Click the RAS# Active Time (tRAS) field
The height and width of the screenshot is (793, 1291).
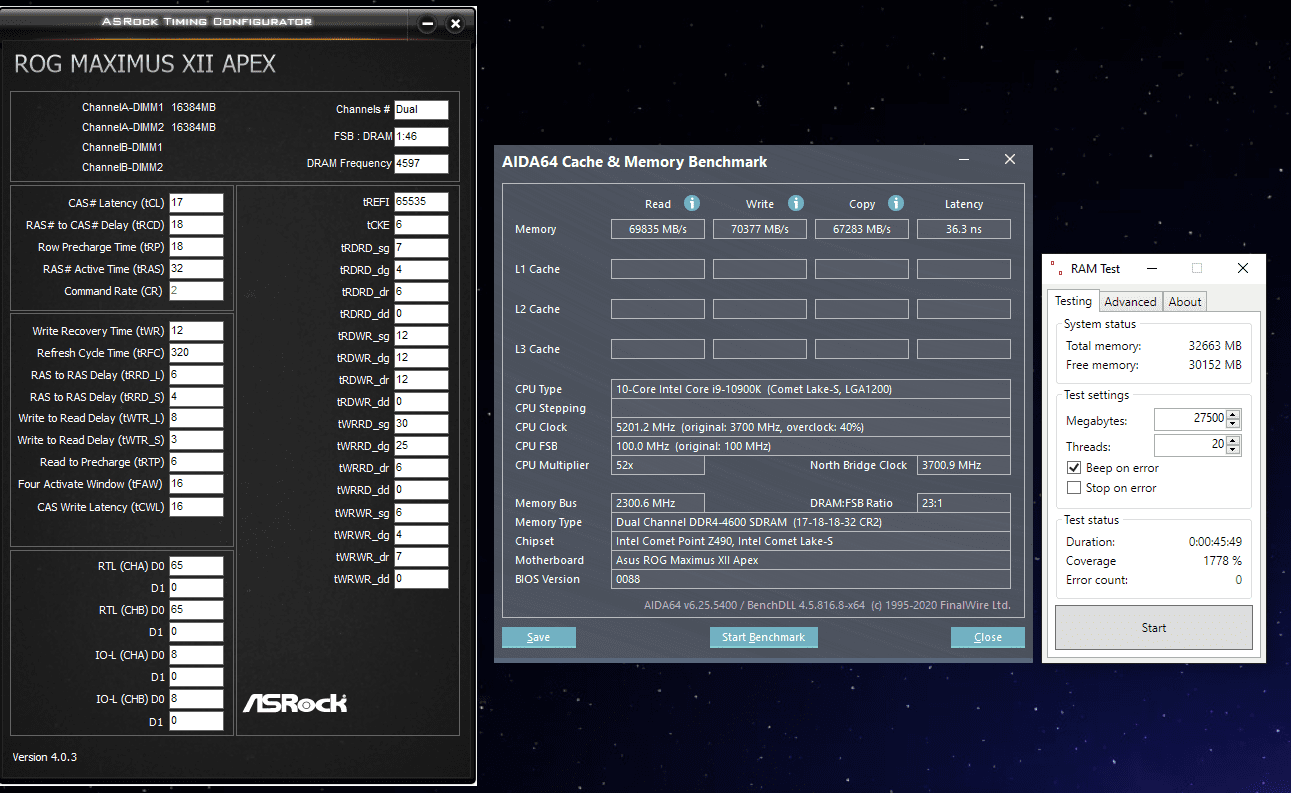pos(196,268)
